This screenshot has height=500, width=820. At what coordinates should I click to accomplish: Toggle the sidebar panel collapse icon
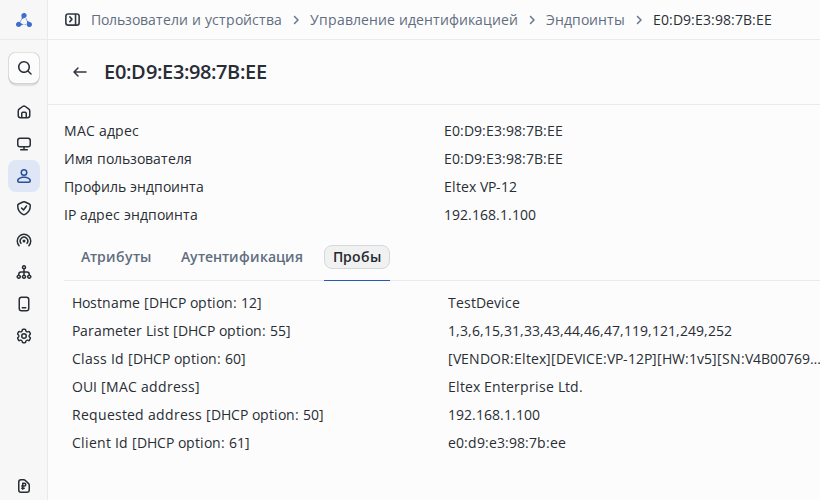(x=72, y=20)
